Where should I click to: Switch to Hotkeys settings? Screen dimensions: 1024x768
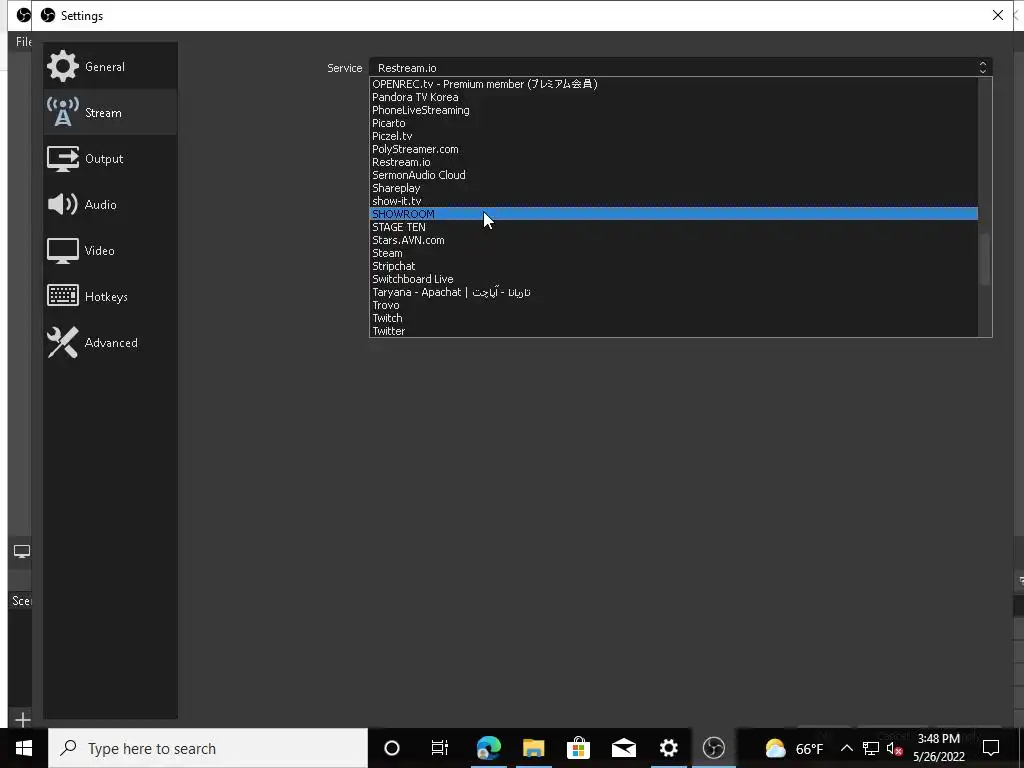(110, 296)
